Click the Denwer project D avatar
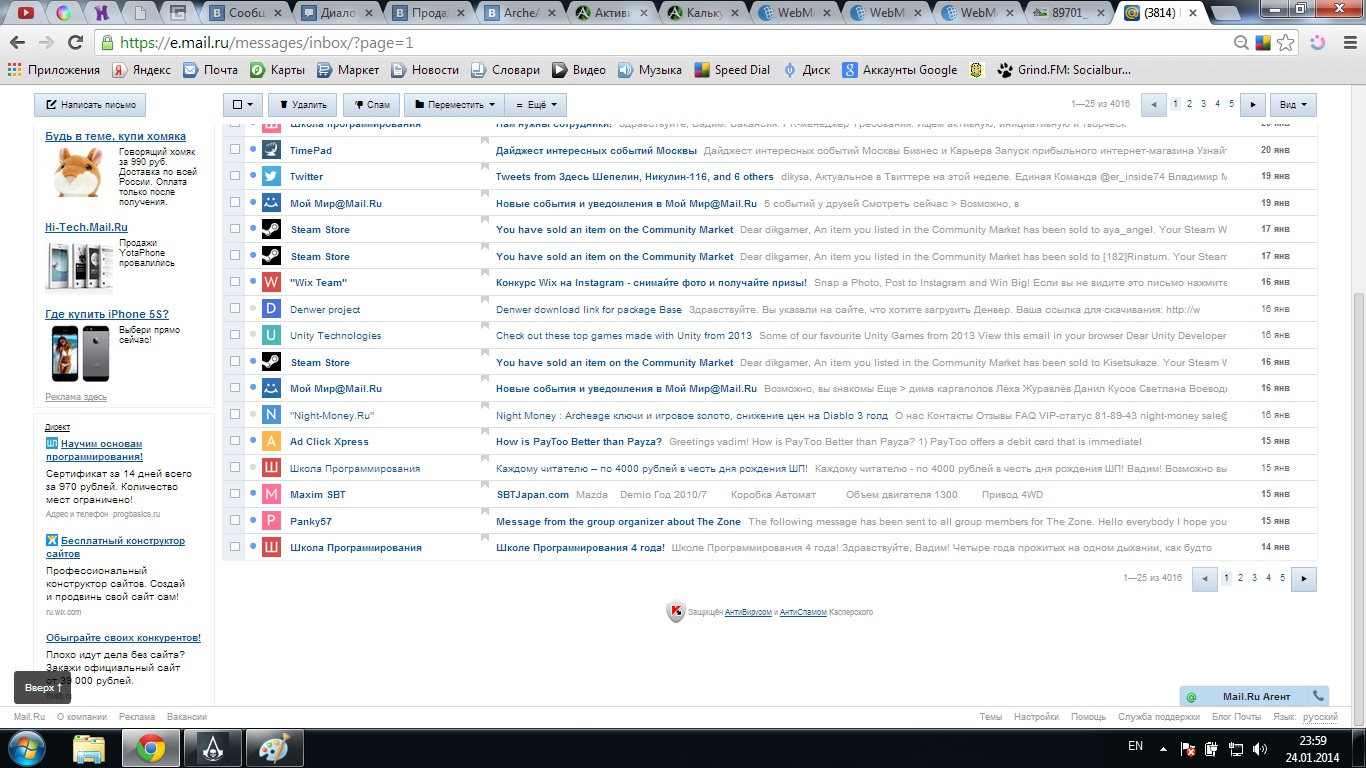The image size is (1366, 768). pyautogui.click(x=271, y=309)
